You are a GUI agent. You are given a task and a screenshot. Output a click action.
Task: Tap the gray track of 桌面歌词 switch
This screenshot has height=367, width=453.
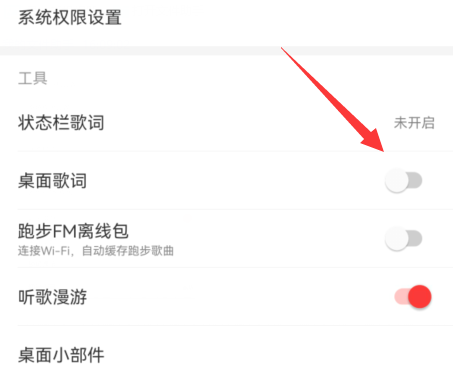tap(416, 181)
